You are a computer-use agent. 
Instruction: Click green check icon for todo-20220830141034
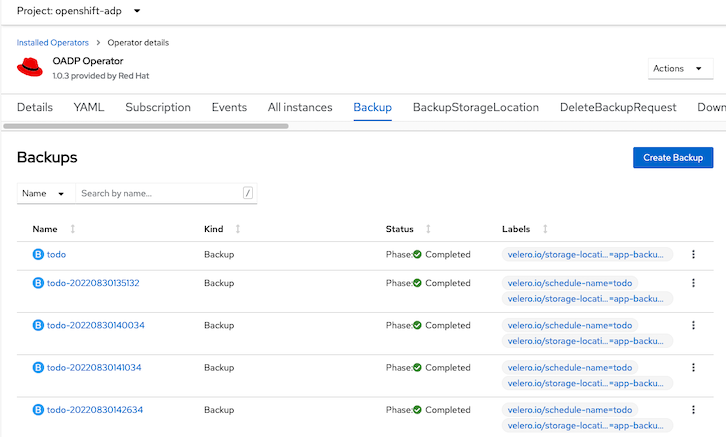417,367
